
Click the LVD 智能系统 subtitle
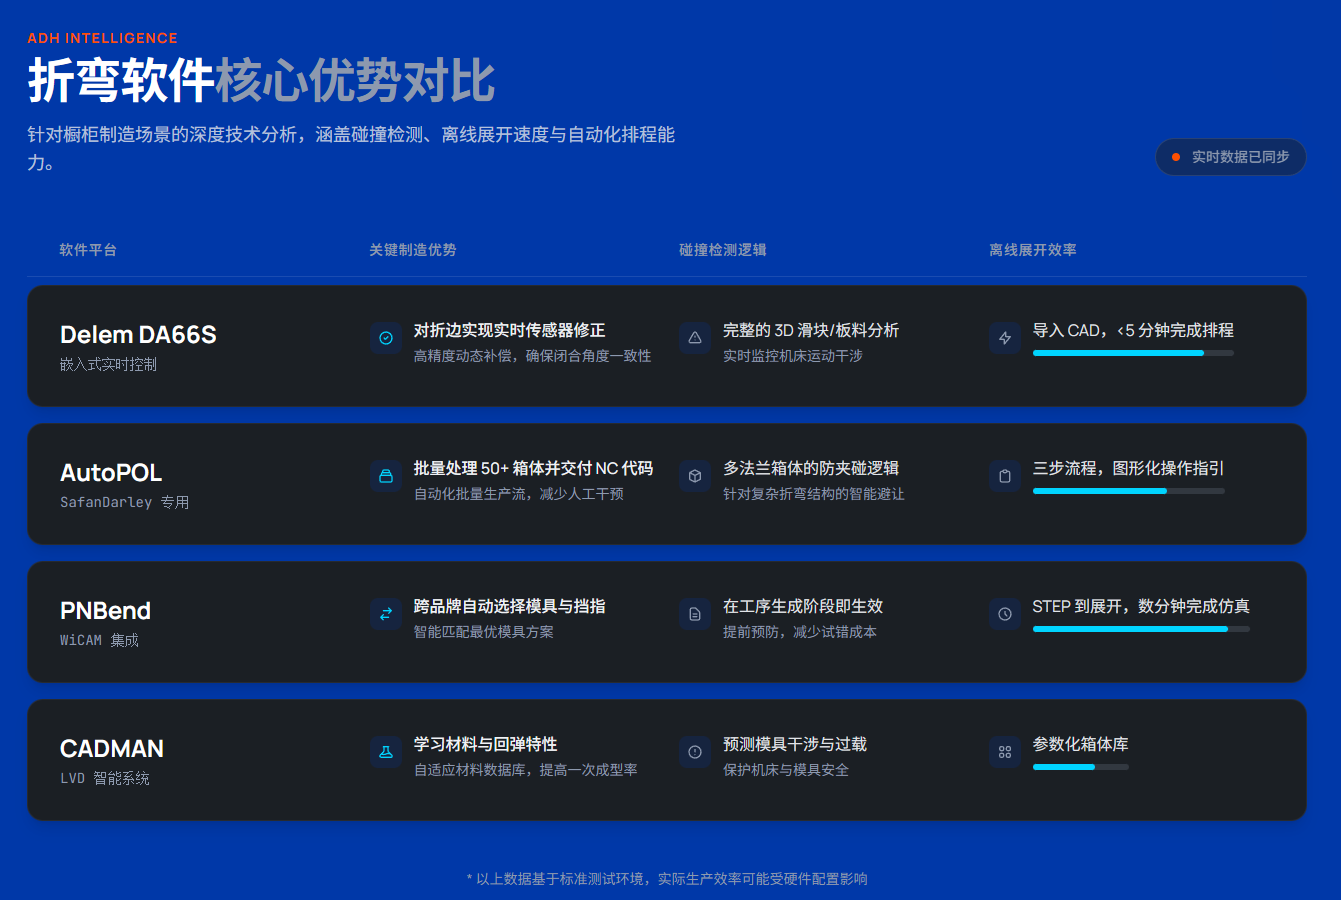[x=105, y=779]
